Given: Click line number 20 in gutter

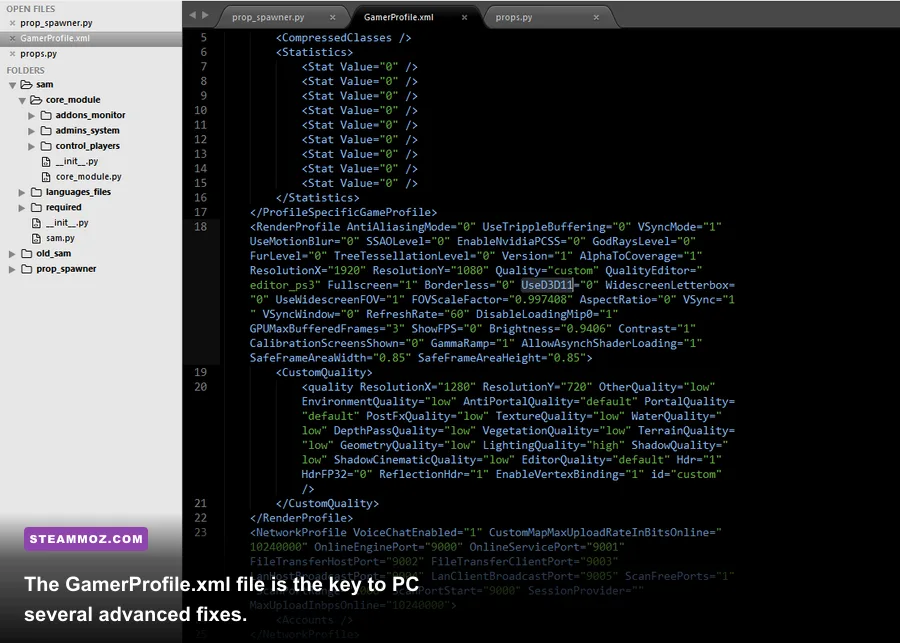Looking at the screenshot, I should [200, 387].
